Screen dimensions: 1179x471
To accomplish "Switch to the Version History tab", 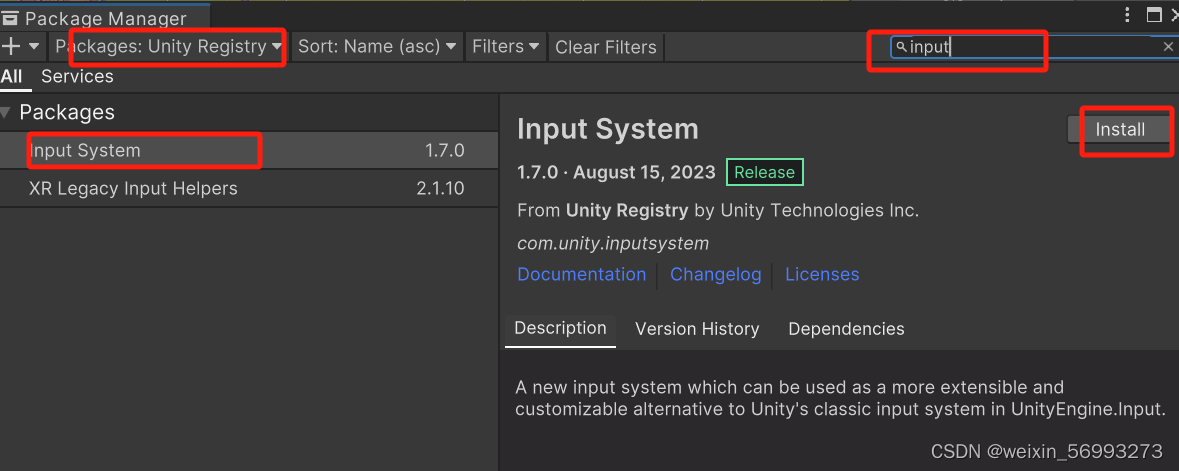I will 697,329.
